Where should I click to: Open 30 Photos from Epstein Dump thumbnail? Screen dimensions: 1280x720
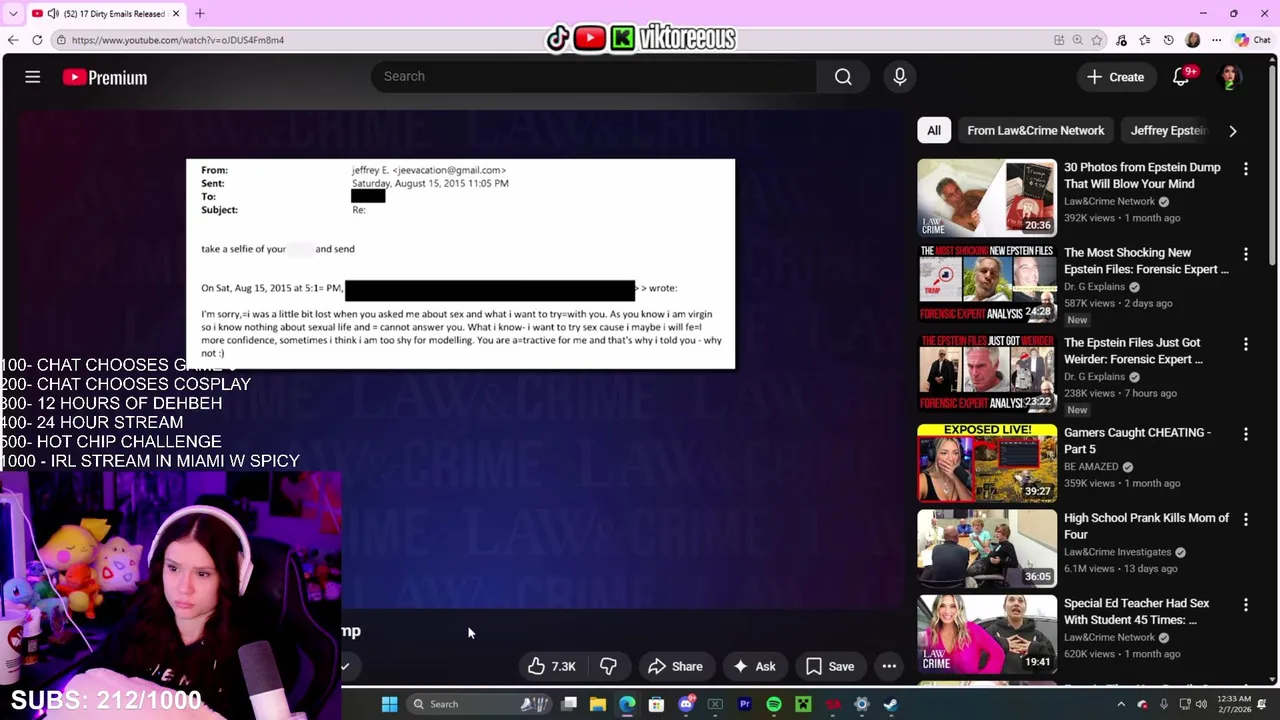pyautogui.click(x=987, y=197)
